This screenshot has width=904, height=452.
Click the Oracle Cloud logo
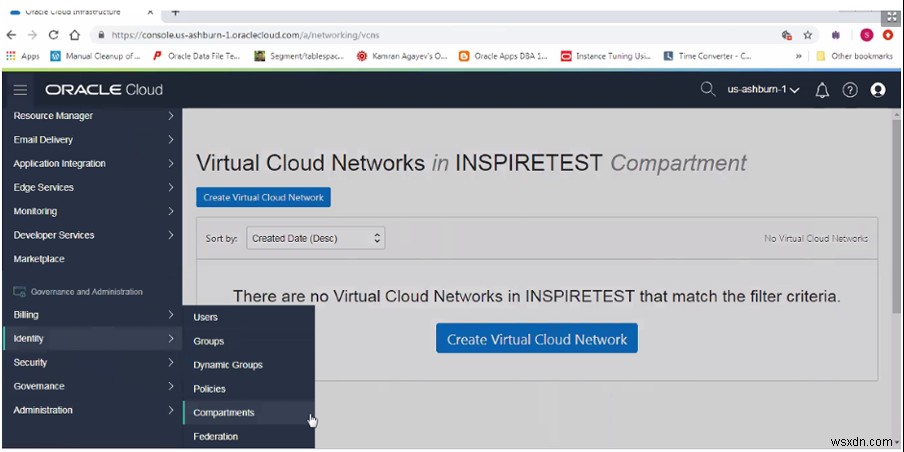pos(104,90)
